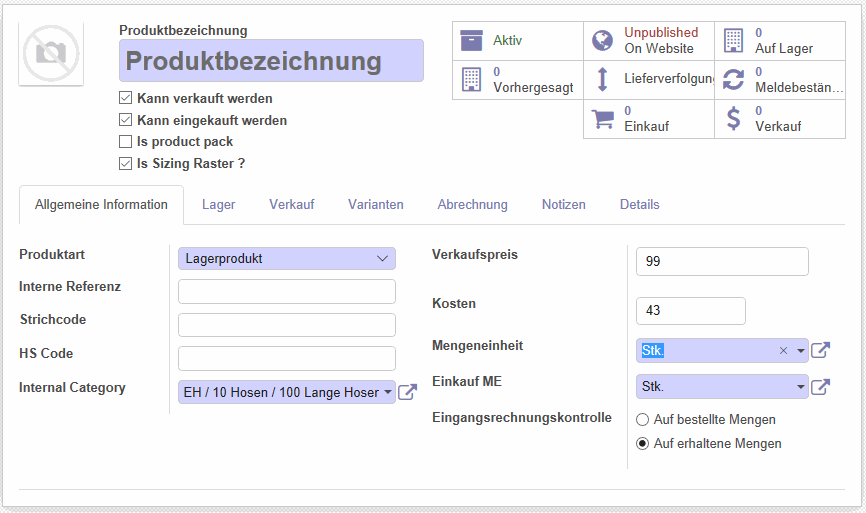Toggle Is Sizing Raster checkbox
Screen dimensions: 866x513
125,163
